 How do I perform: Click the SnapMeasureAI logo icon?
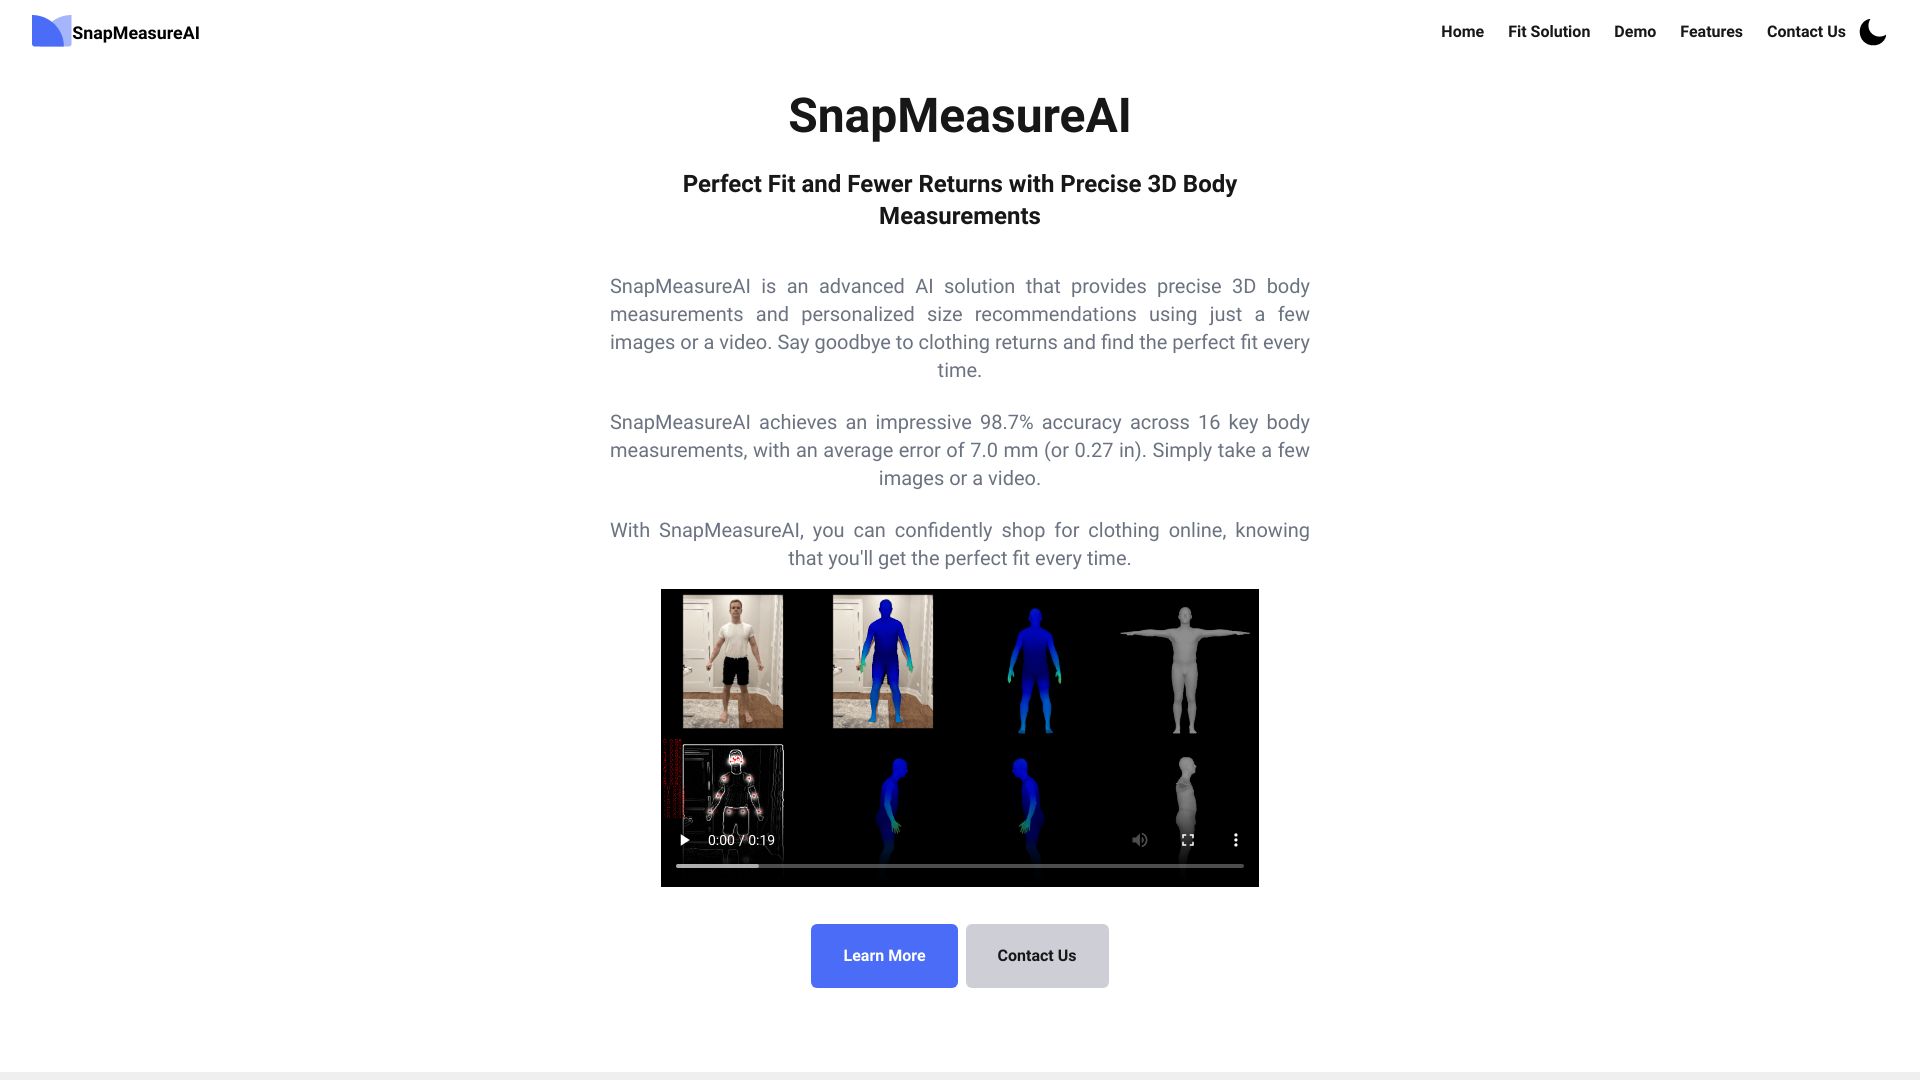tap(49, 32)
